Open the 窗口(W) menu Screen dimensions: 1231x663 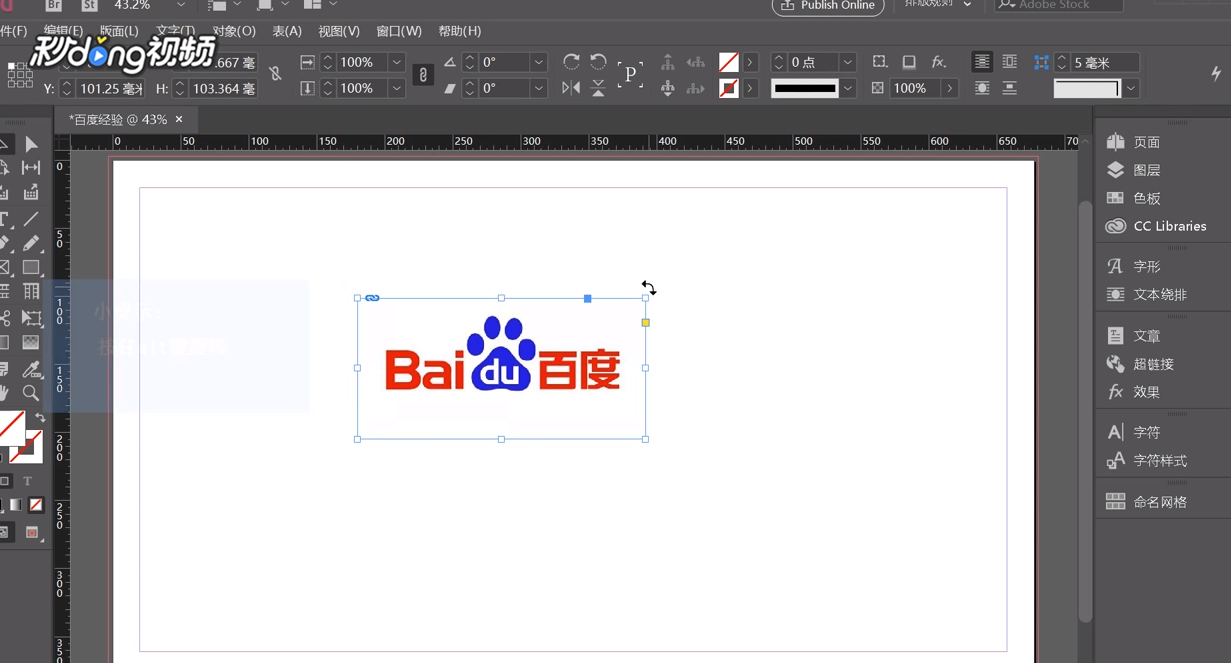coord(399,31)
